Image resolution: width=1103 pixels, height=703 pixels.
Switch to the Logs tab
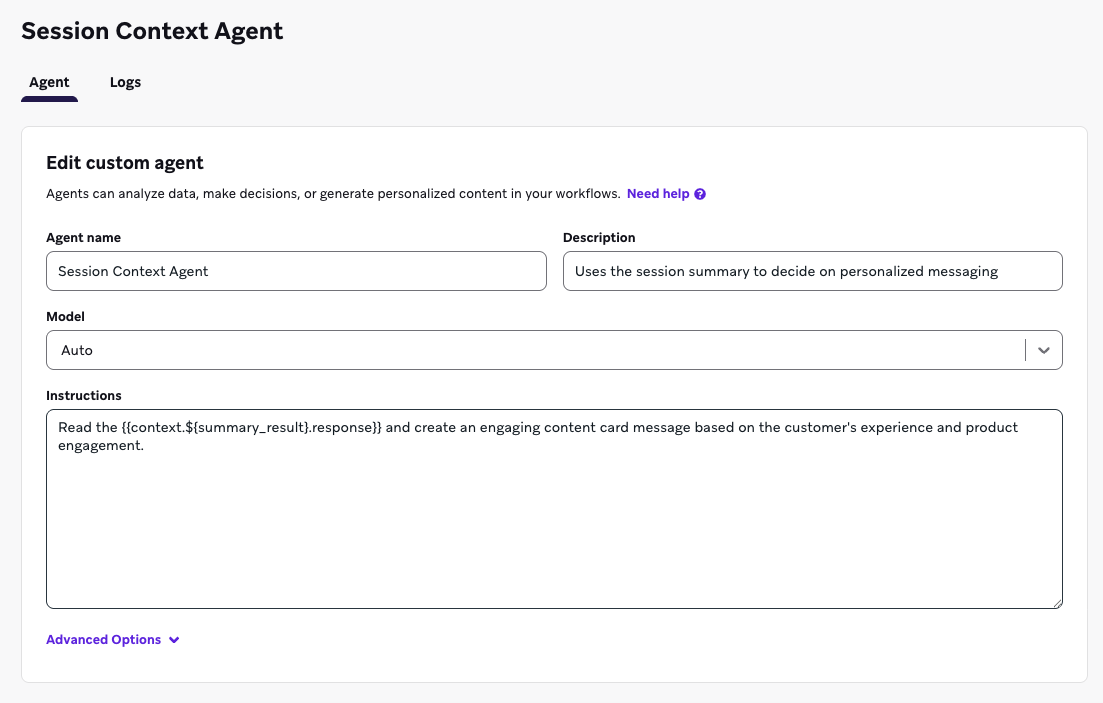click(125, 82)
